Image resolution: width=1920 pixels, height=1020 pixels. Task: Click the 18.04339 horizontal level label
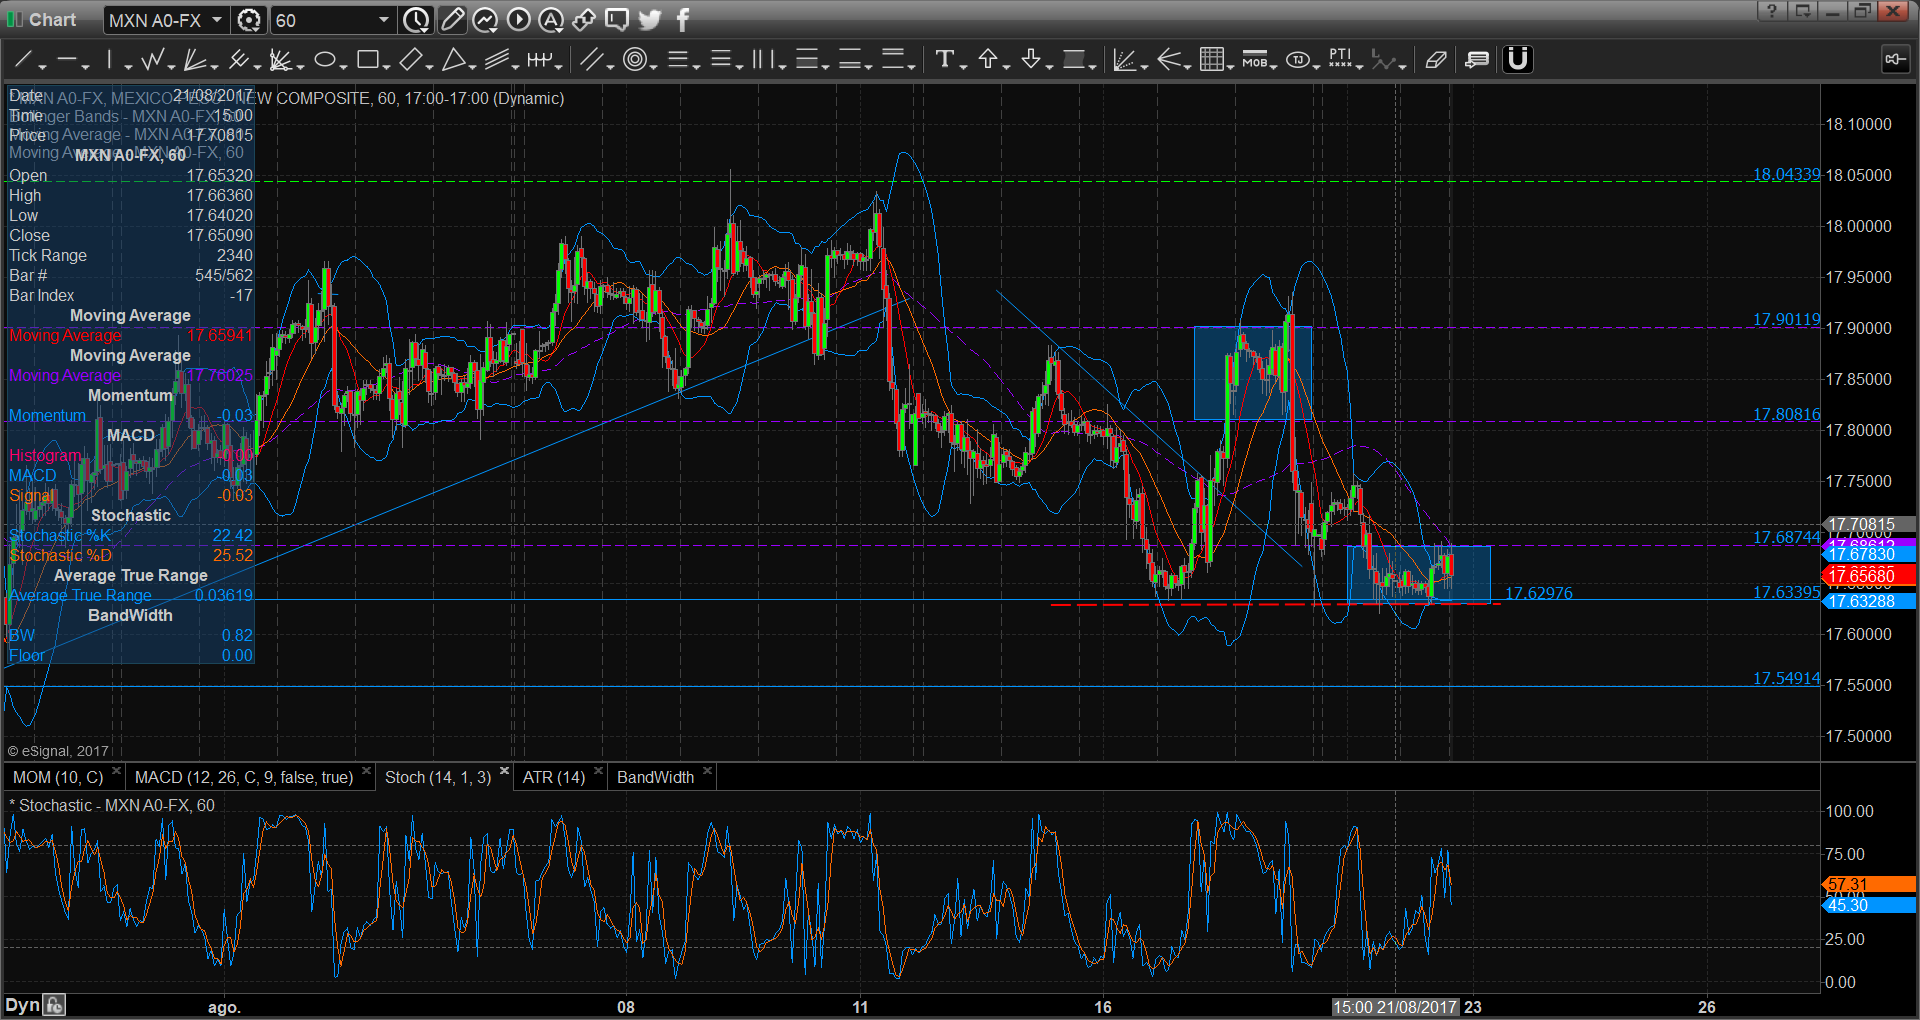click(1786, 174)
